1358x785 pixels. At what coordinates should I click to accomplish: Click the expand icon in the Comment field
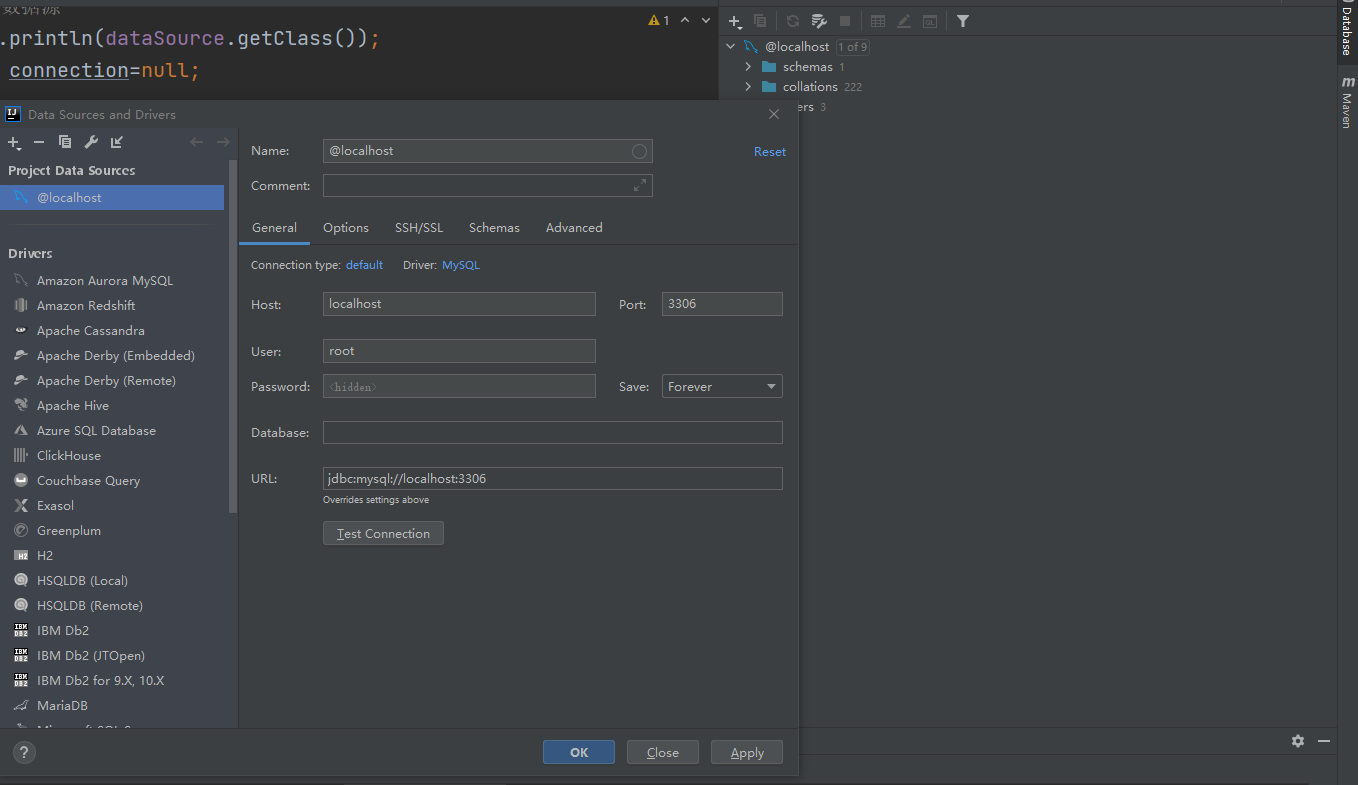click(x=640, y=185)
